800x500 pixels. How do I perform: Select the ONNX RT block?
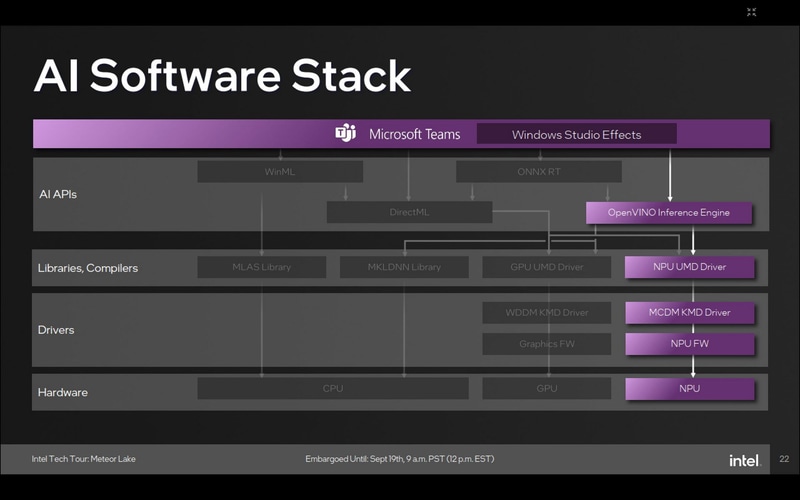[x=539, y=172]
